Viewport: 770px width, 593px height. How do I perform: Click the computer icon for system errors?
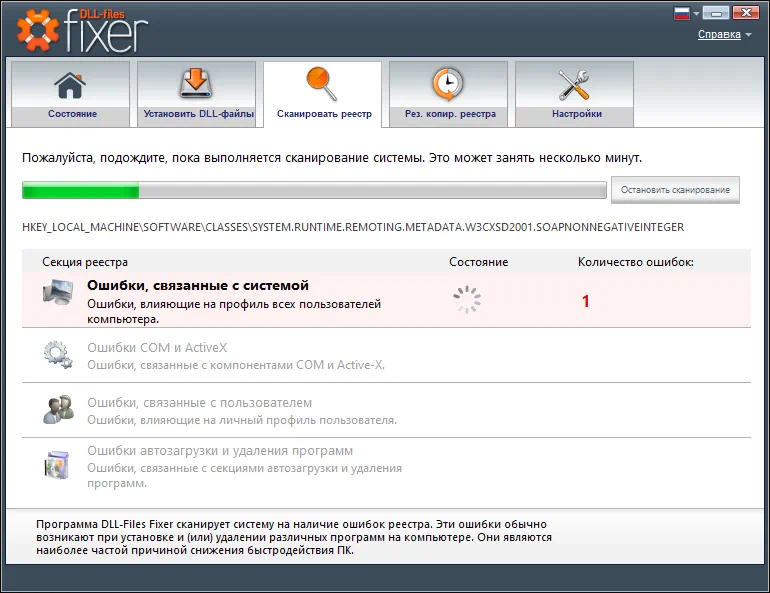pos(58,291)
